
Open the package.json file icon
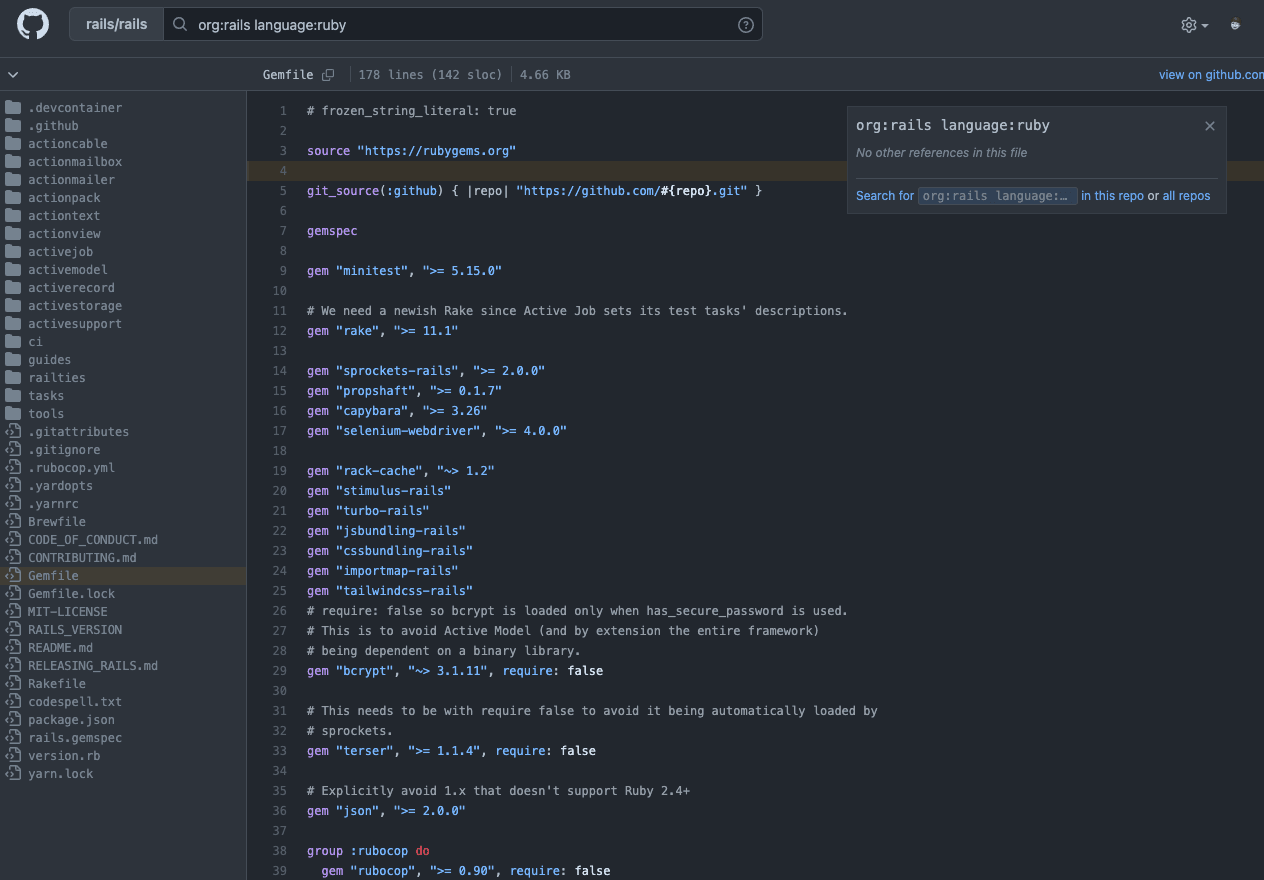(13, 720)
